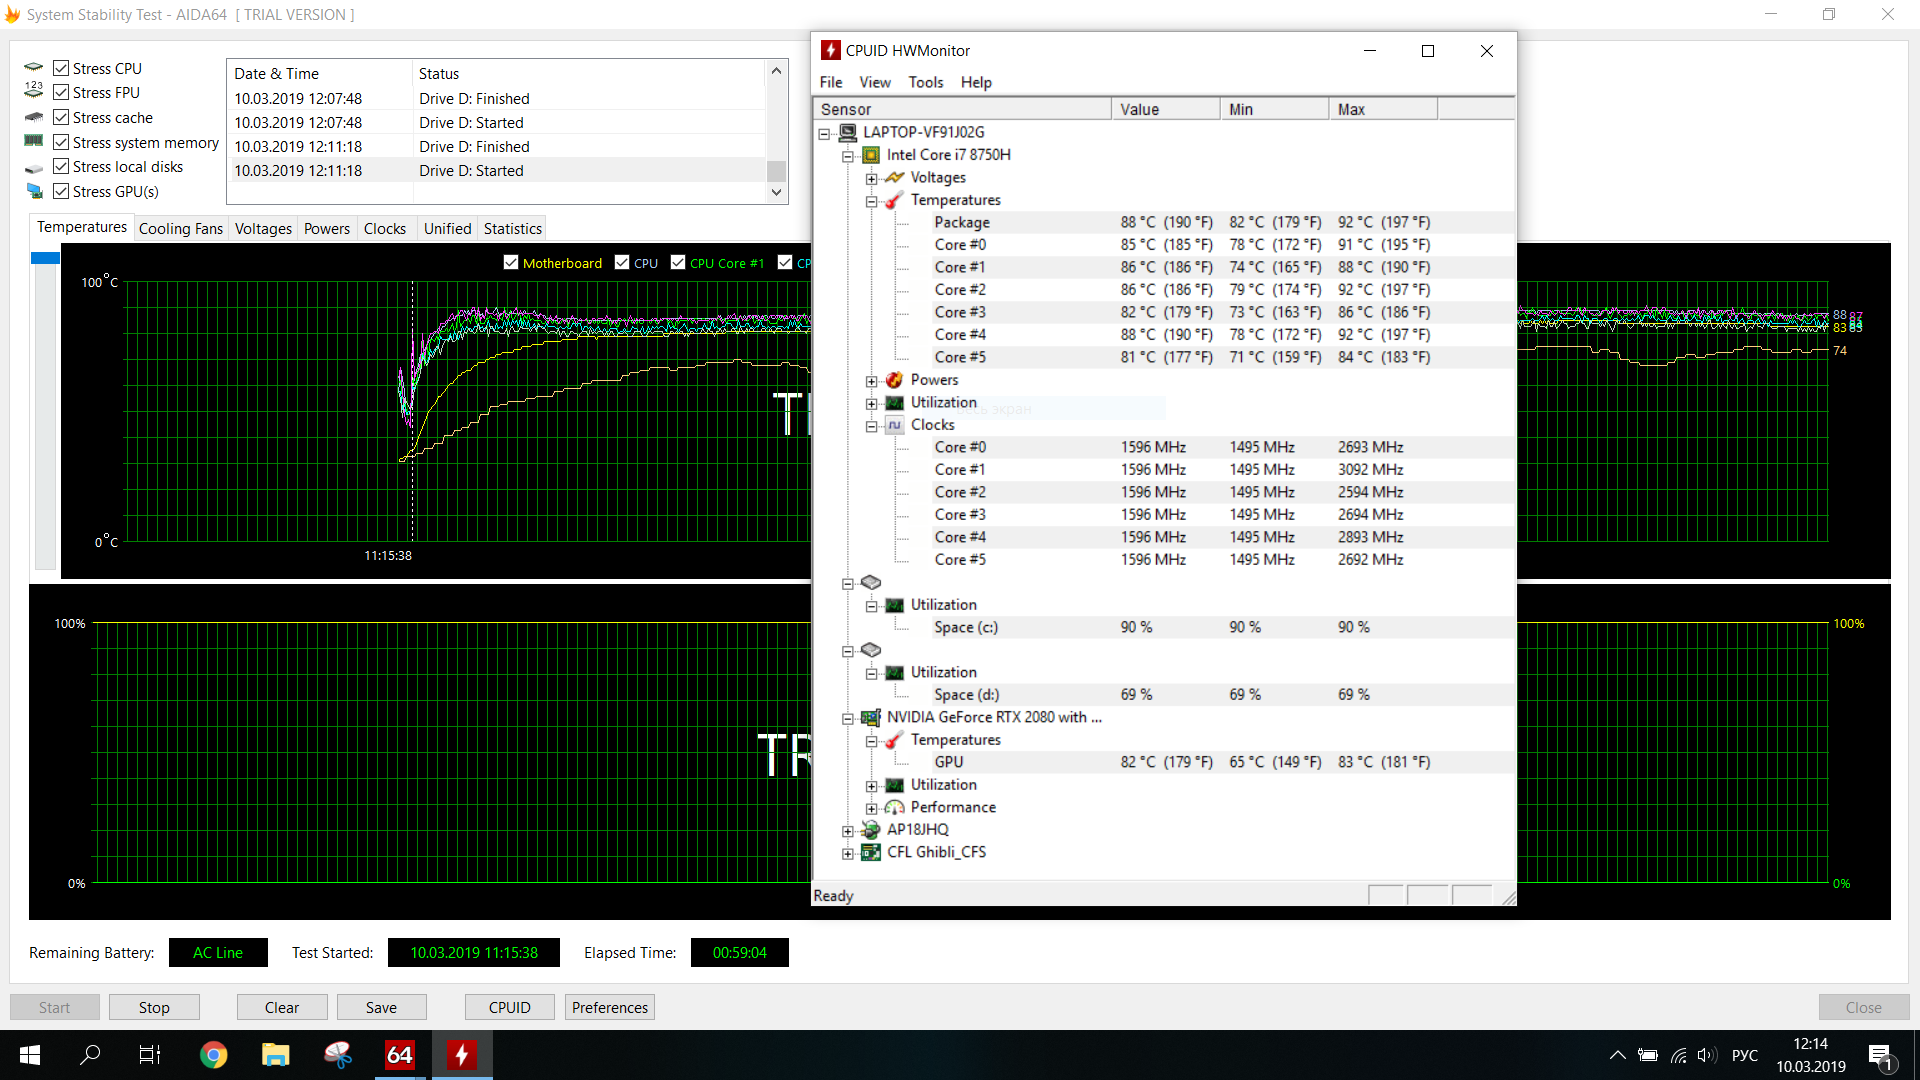The width and height of the screenshot is (1920, 1080).
Task: Click the CPU thermometer Temperatures icon
Action: pyautogui.click(x=894, y=200)
